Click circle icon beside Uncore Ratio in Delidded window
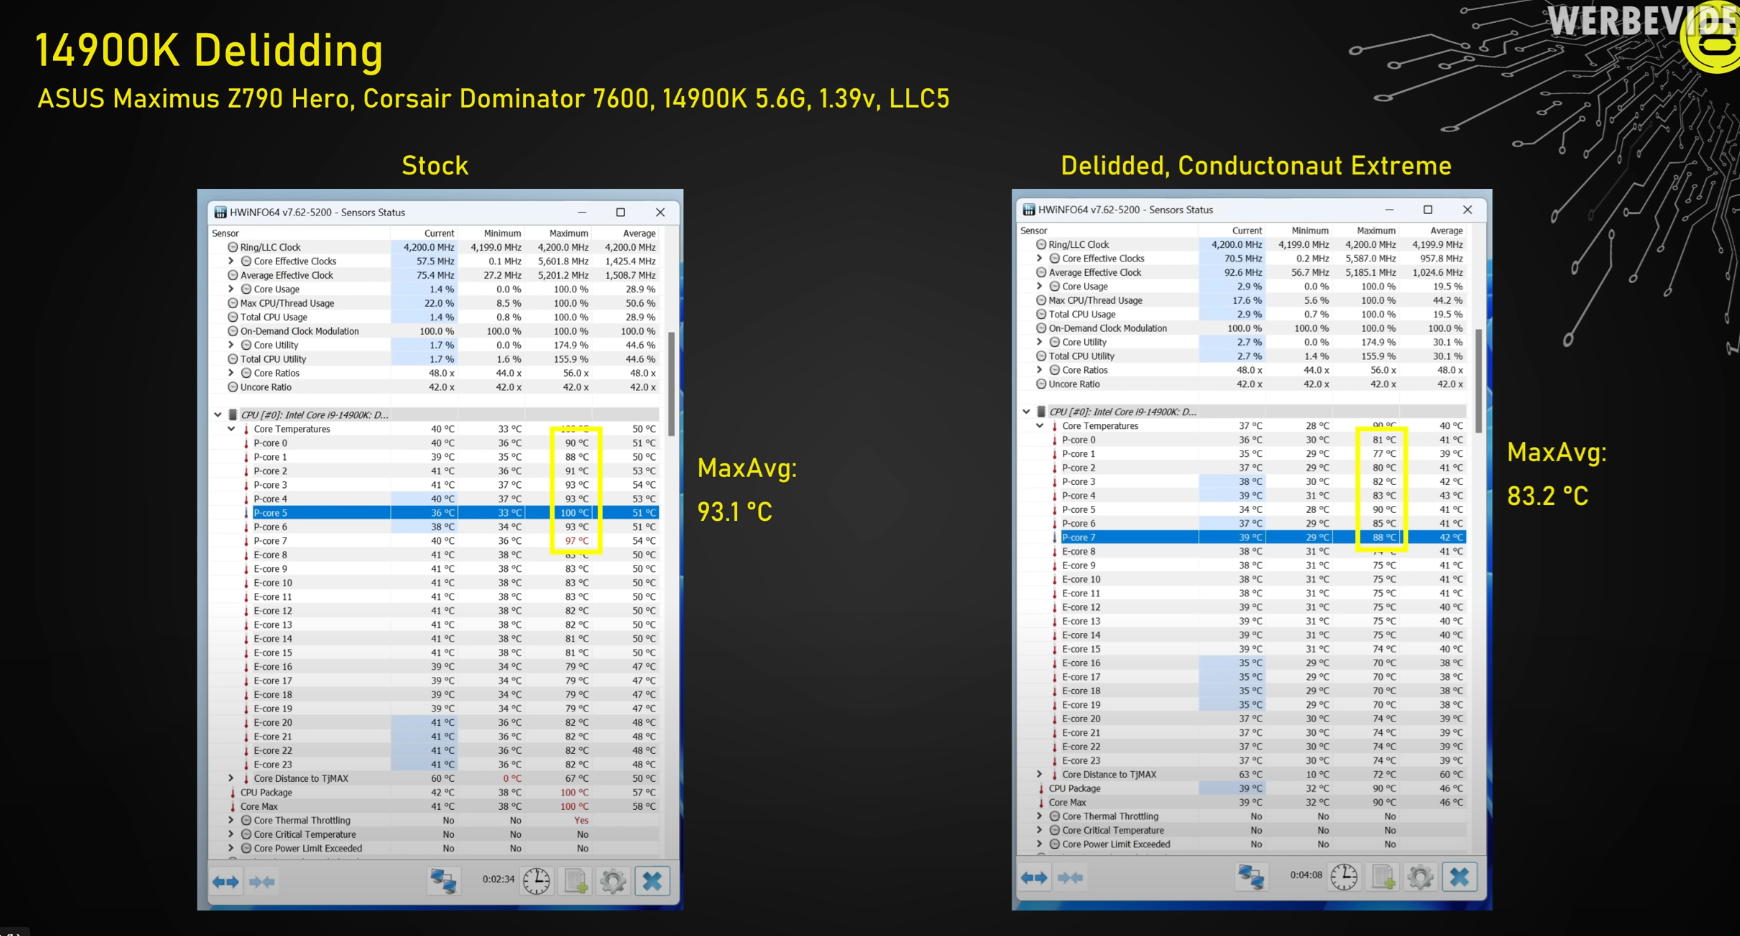The image size is (1740, 936). pos(1041,384)
